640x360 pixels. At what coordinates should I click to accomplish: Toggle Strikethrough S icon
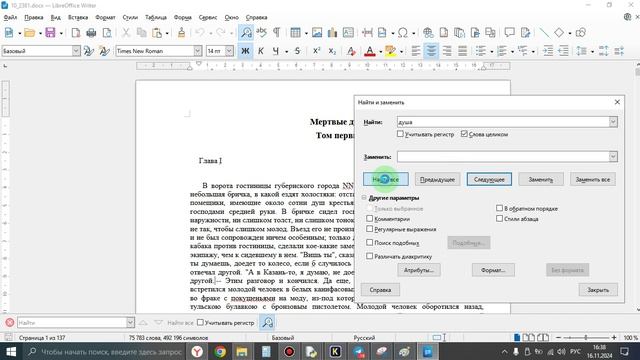tap(297, 51)
